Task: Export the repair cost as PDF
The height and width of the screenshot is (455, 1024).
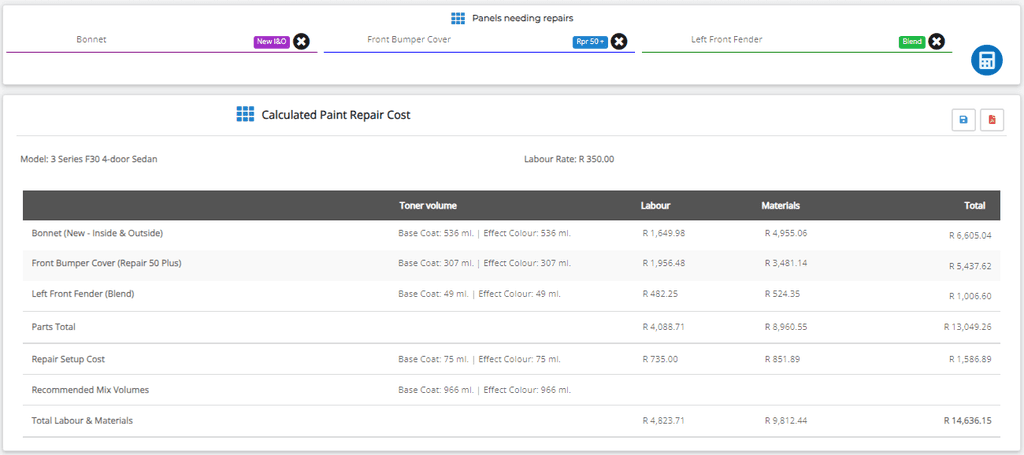Action: pyautogui.click(x=991, y=120)
